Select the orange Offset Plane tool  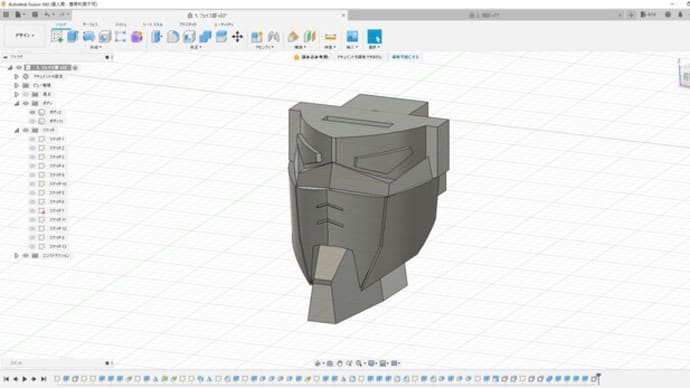pos(293,37)
